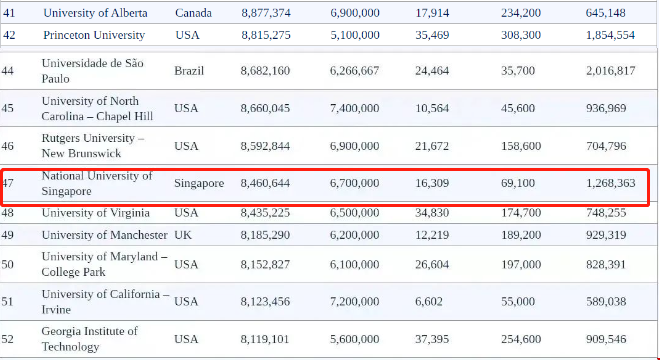Select the 1,268,363 value cell
Viewport: 660px width, 360px height.
611,184
